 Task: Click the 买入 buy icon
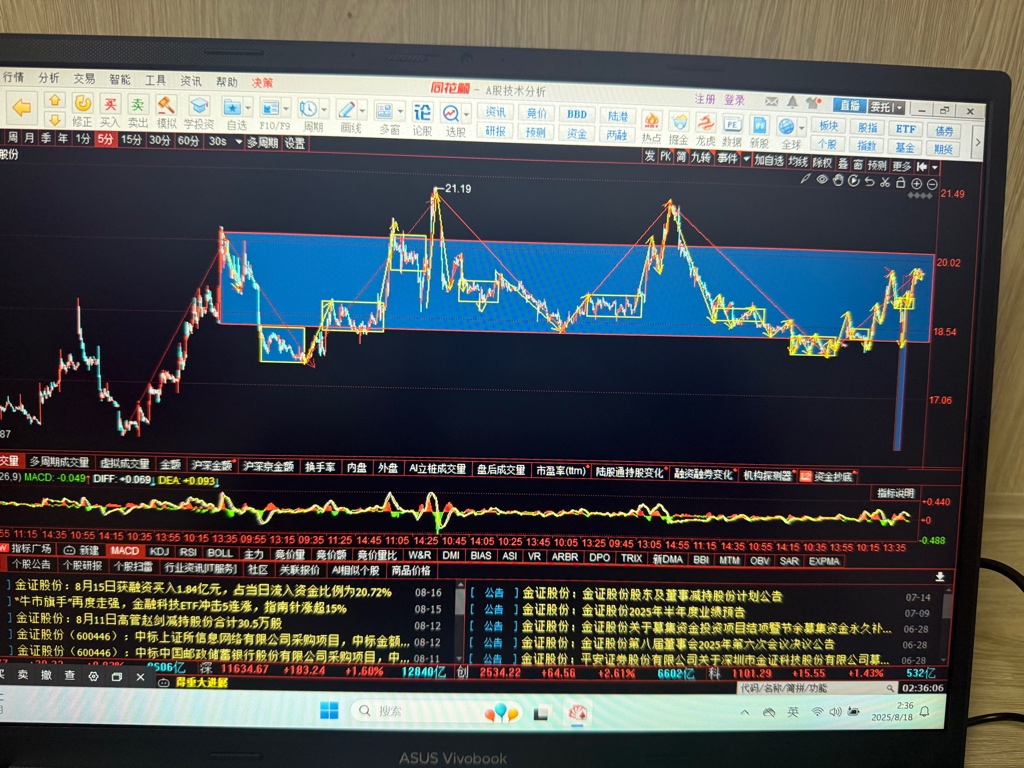[x=110, y=104]
